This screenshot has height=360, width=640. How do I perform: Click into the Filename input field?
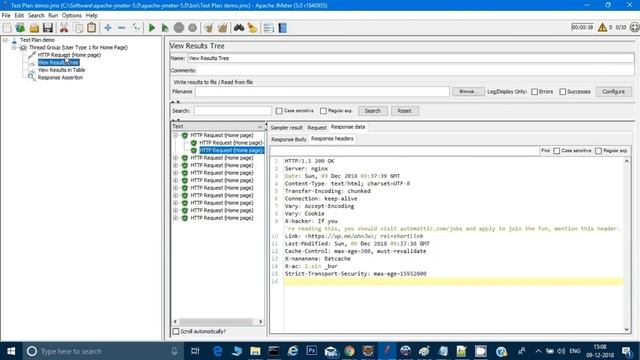pyautogui.click(x=322, y=91)
